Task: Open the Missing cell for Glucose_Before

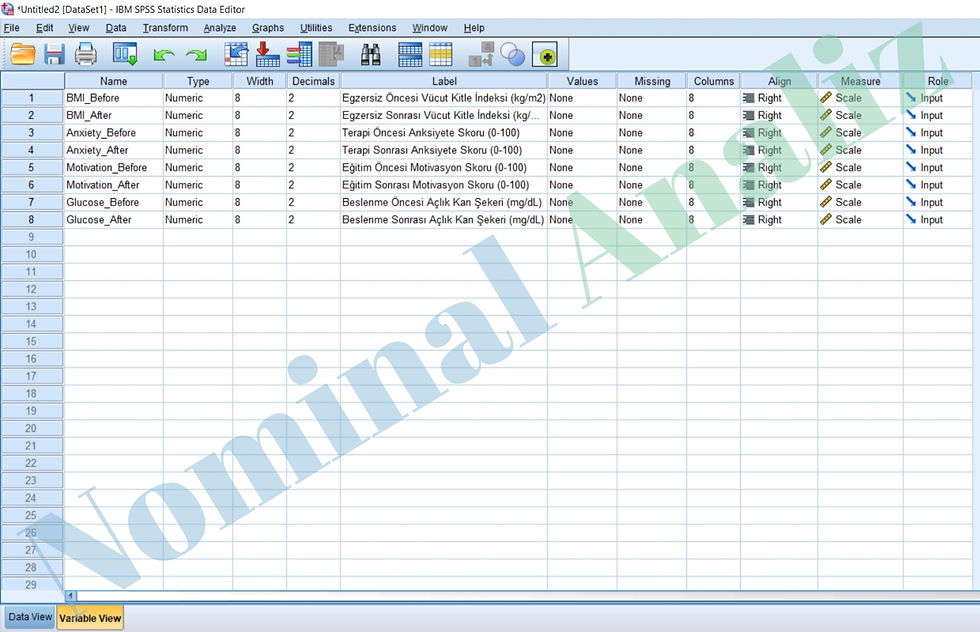Action: pyautogui.click(x=651, y=203)
